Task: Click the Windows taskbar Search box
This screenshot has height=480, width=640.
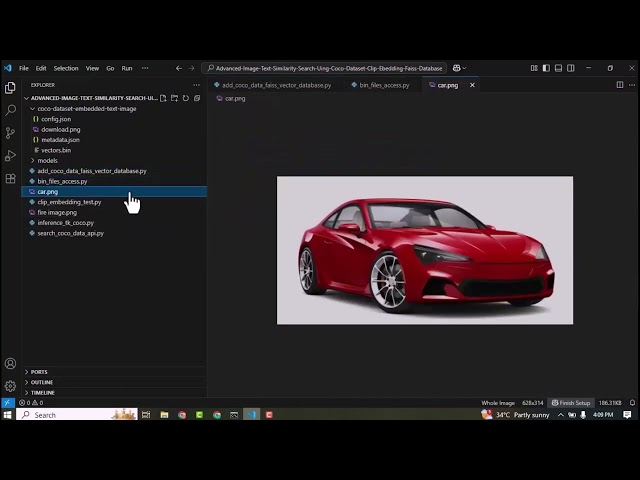Action: coord(77,415)
